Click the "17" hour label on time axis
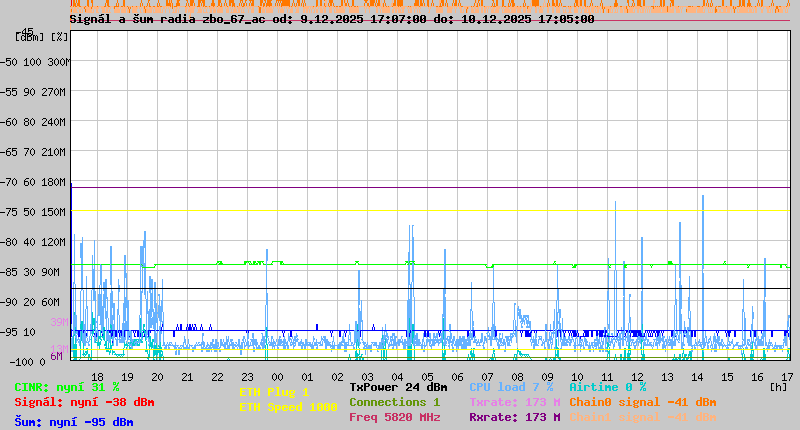Viewport: 800px width, 430px height. [x=787, y=377]
